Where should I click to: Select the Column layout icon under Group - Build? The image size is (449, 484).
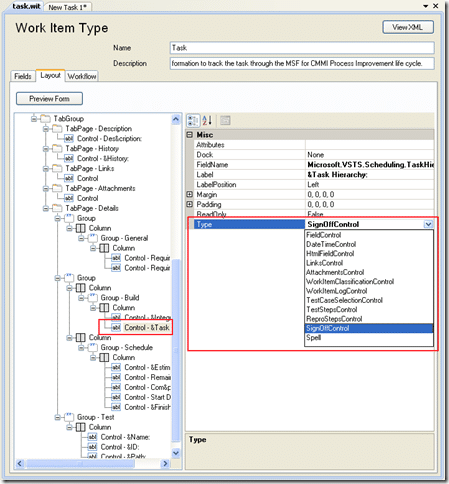pos(104,308)
